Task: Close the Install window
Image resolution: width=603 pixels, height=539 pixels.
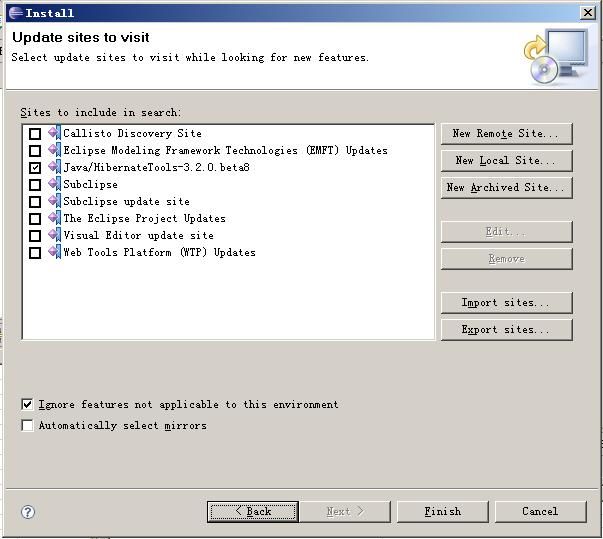Action: coord(588,13)
